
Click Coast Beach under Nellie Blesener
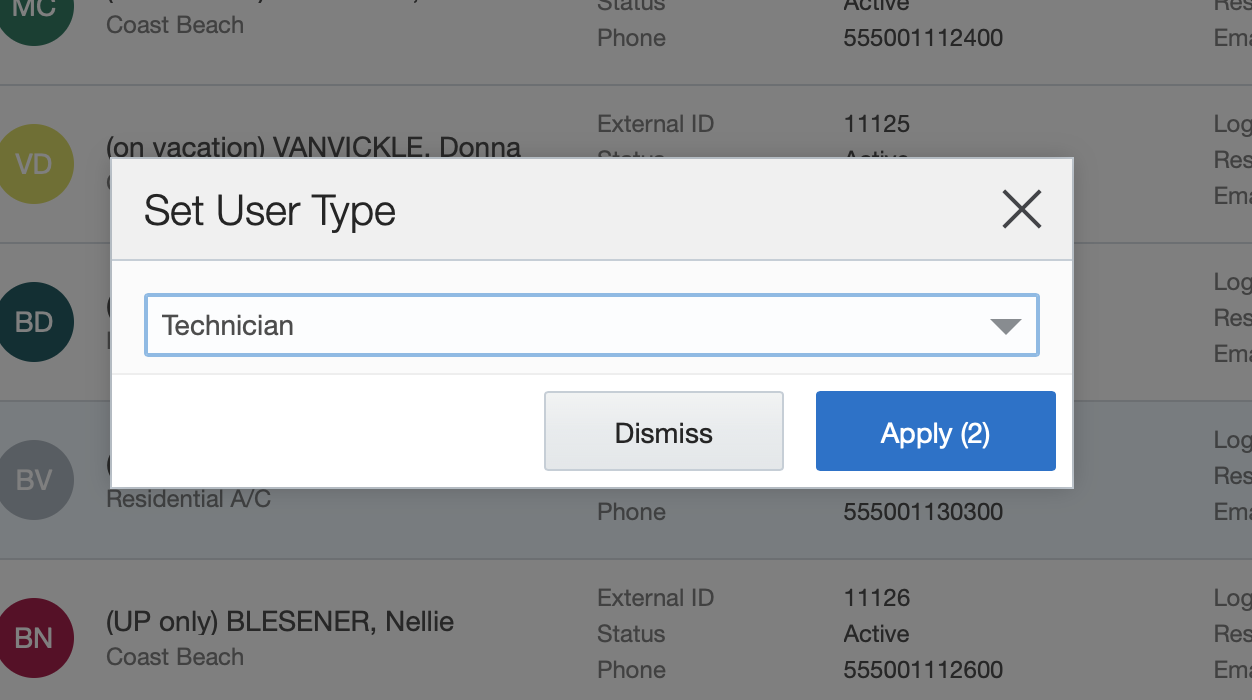tap(174, 657)
